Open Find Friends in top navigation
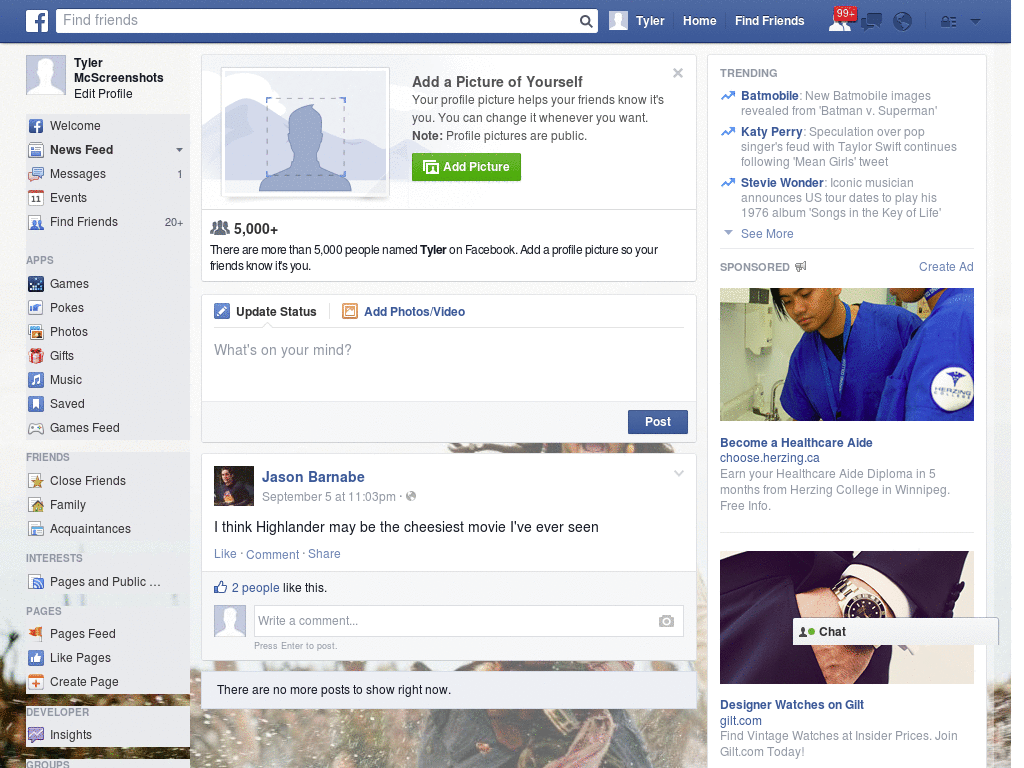 coord(769,21)
